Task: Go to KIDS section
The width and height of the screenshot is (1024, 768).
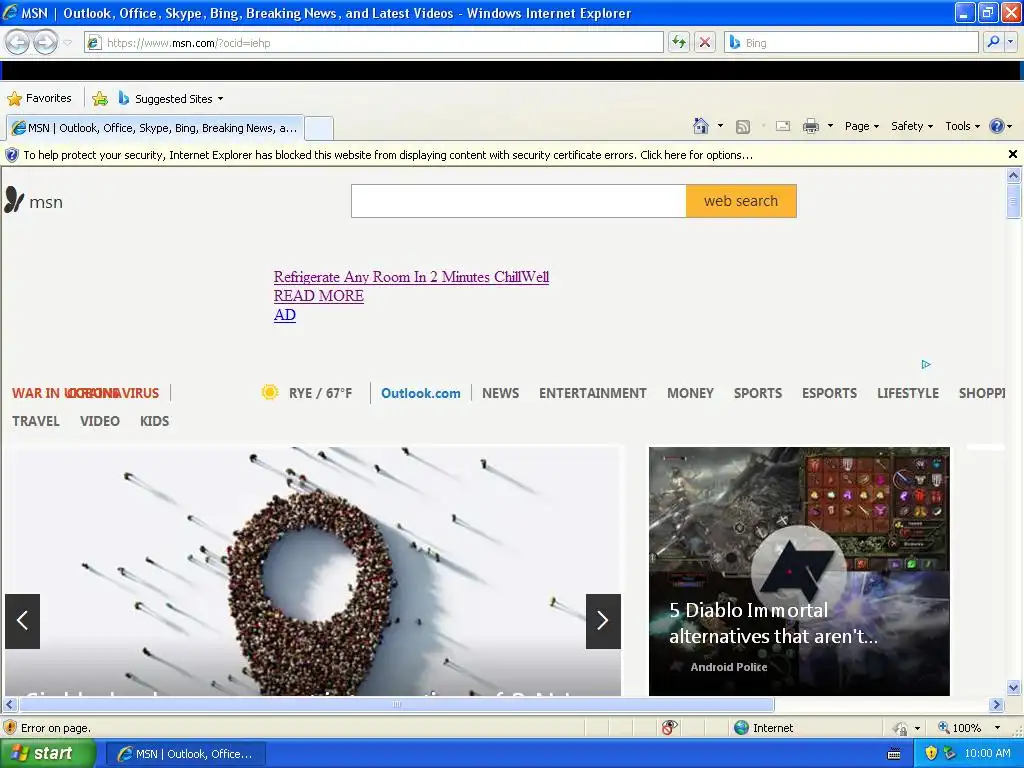Action: tap(154, 421)
